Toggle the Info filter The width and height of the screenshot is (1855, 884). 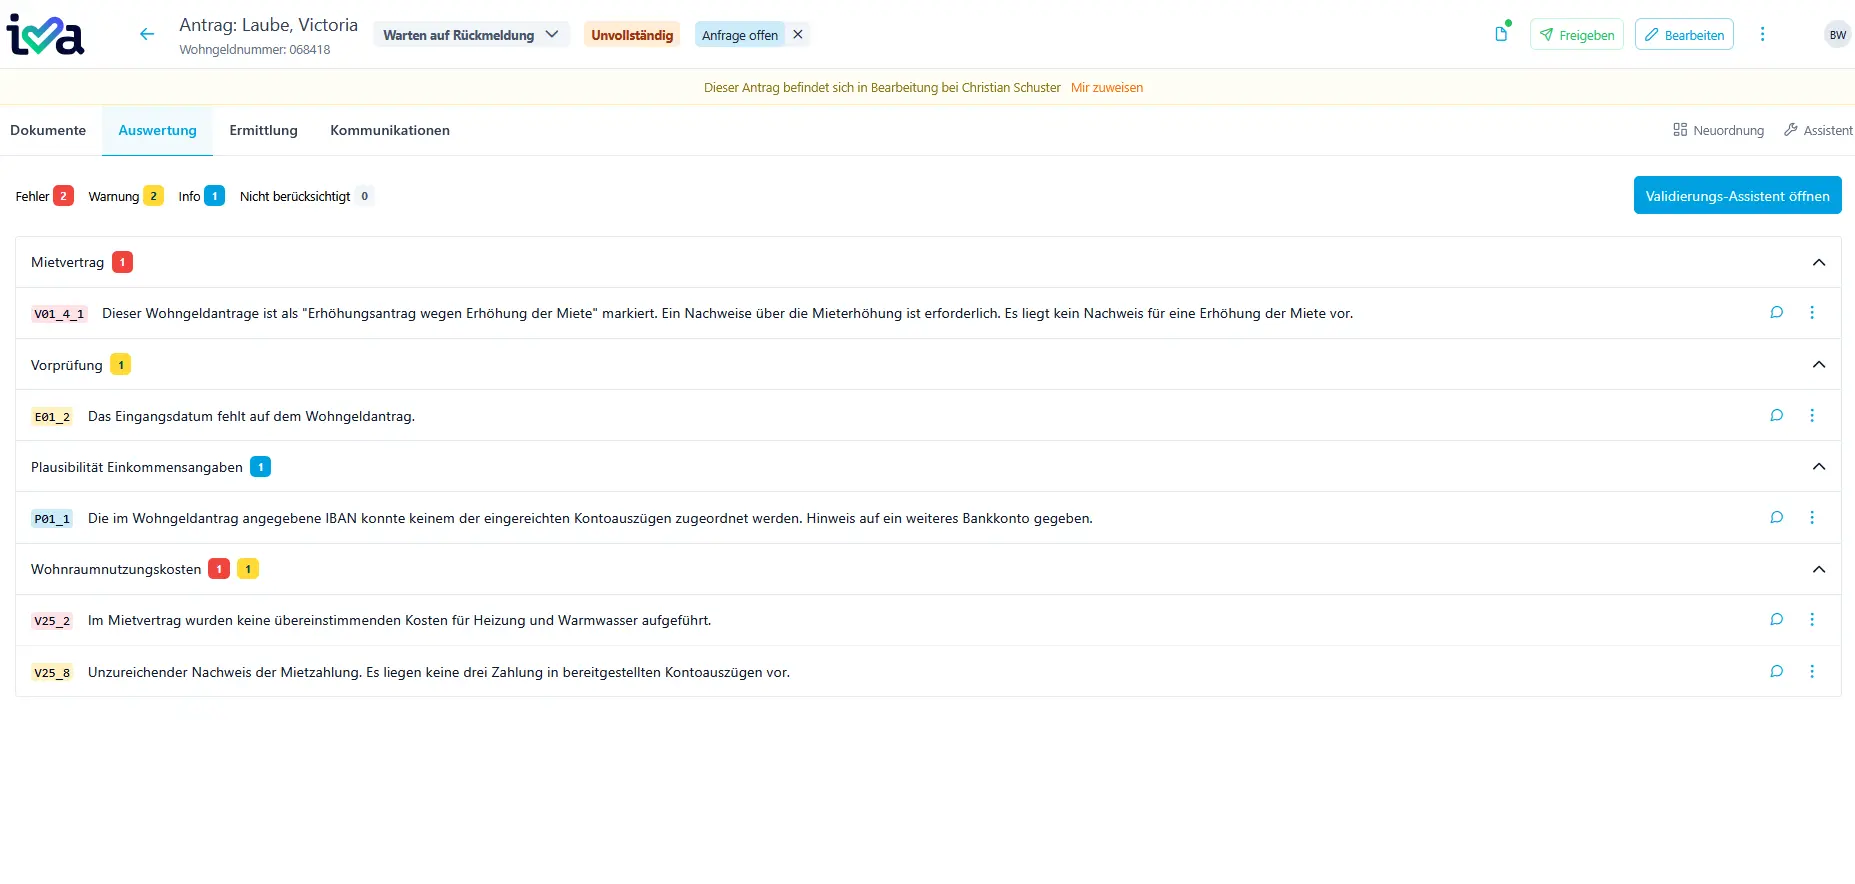(201, 196)
